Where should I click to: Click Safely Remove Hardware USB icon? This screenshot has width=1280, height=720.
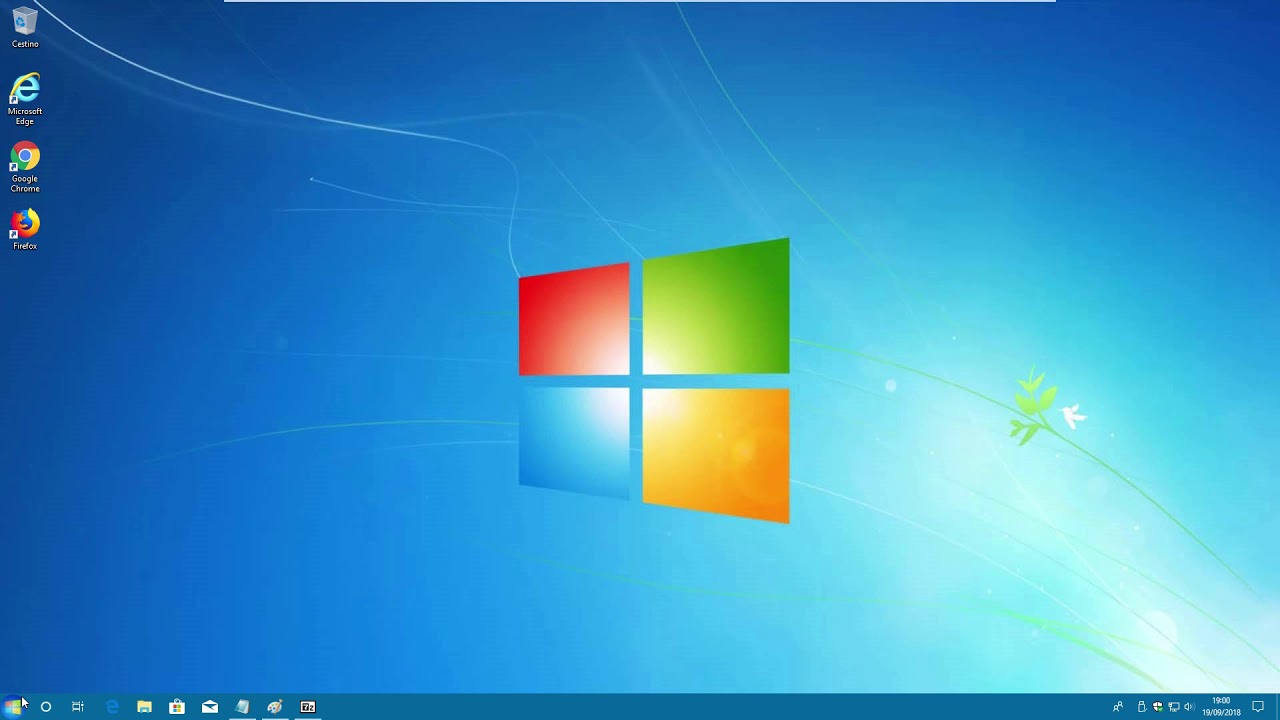(x=1142, y=707)
